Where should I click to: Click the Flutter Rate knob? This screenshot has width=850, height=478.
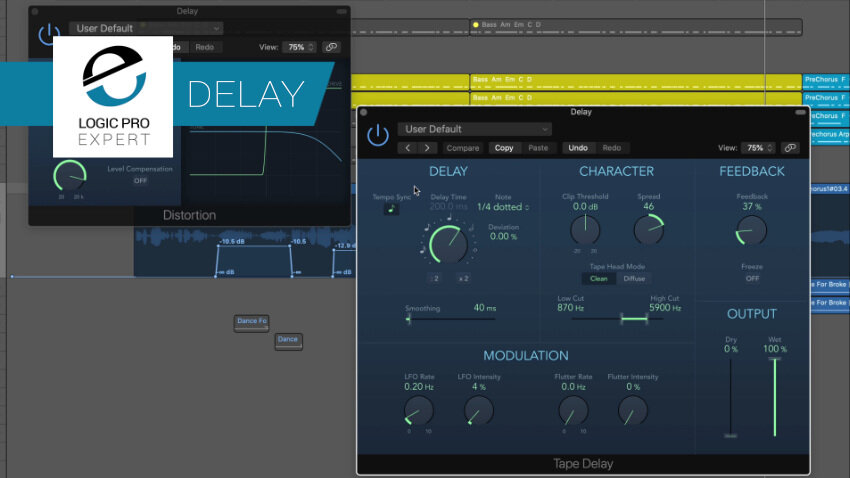click(573, 410)
